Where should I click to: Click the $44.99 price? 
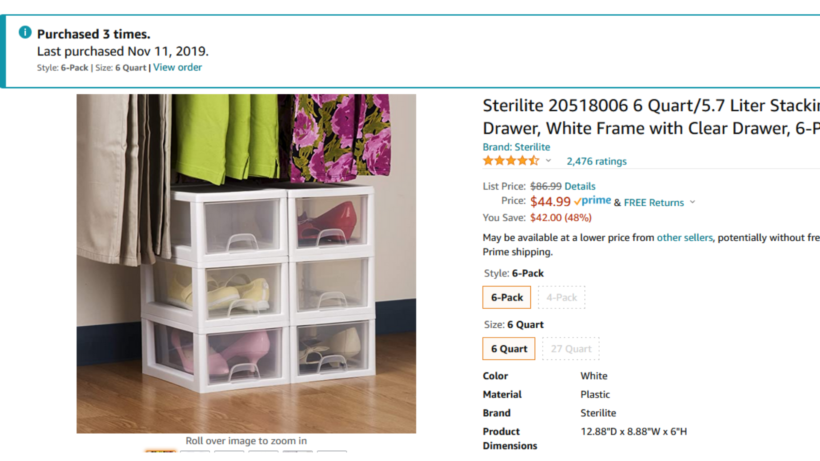coord(550,202)
